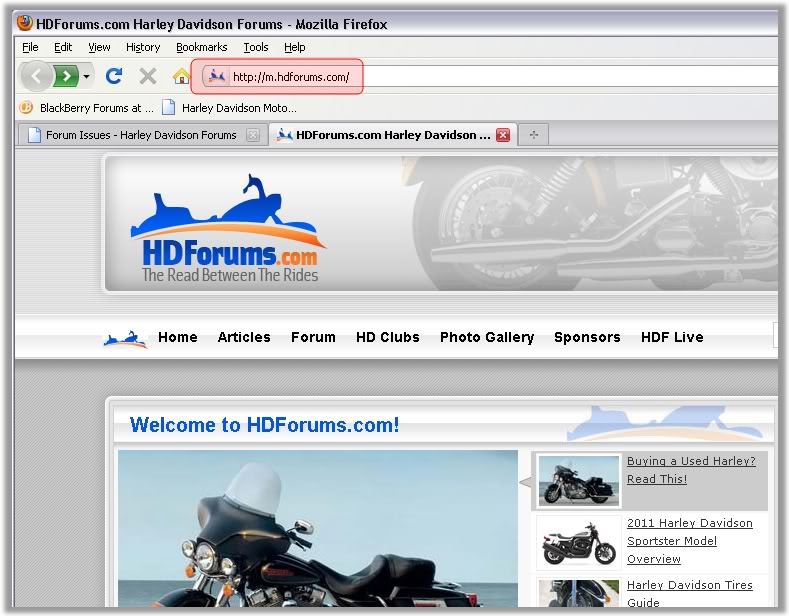The image size is (789, 616).
Task: Open the Harley Davidson Moto... bookmark
Action: pyautogui.click(x=229, y=108)
